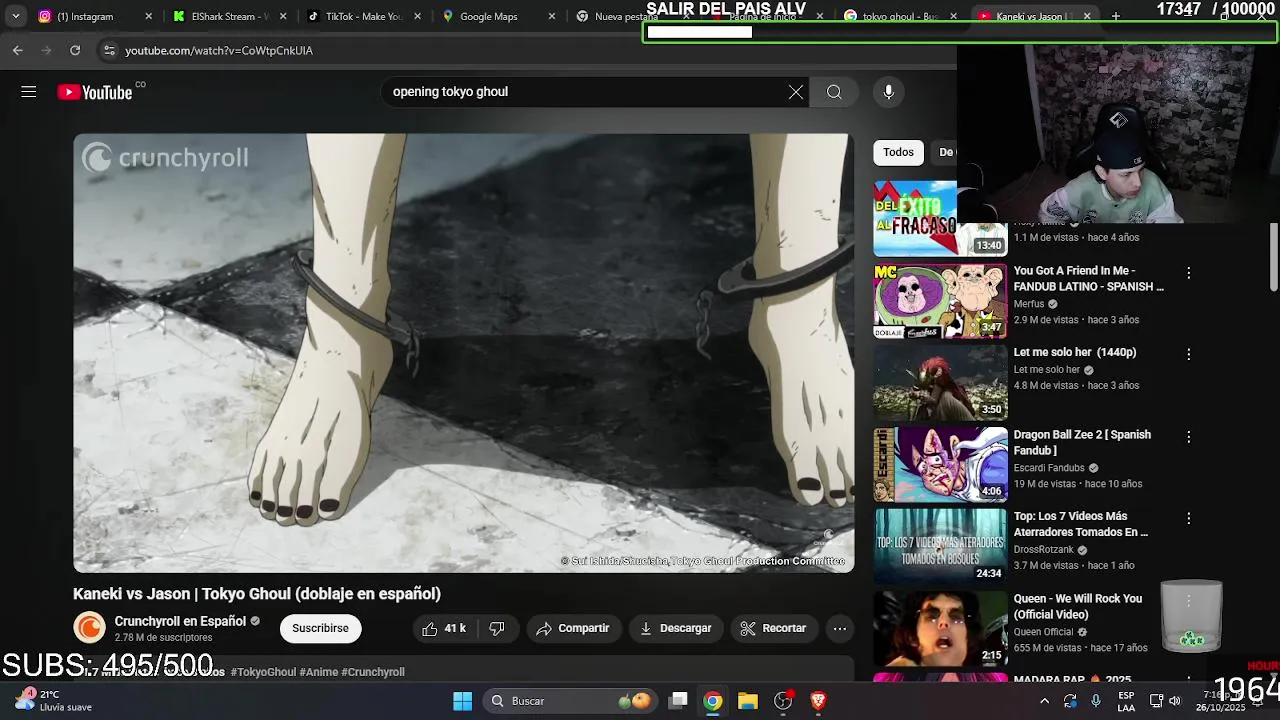The width and height of the screenshot is (1280, 720).
Task: Download the video with Descargar
Action: (x=676, y=628)
